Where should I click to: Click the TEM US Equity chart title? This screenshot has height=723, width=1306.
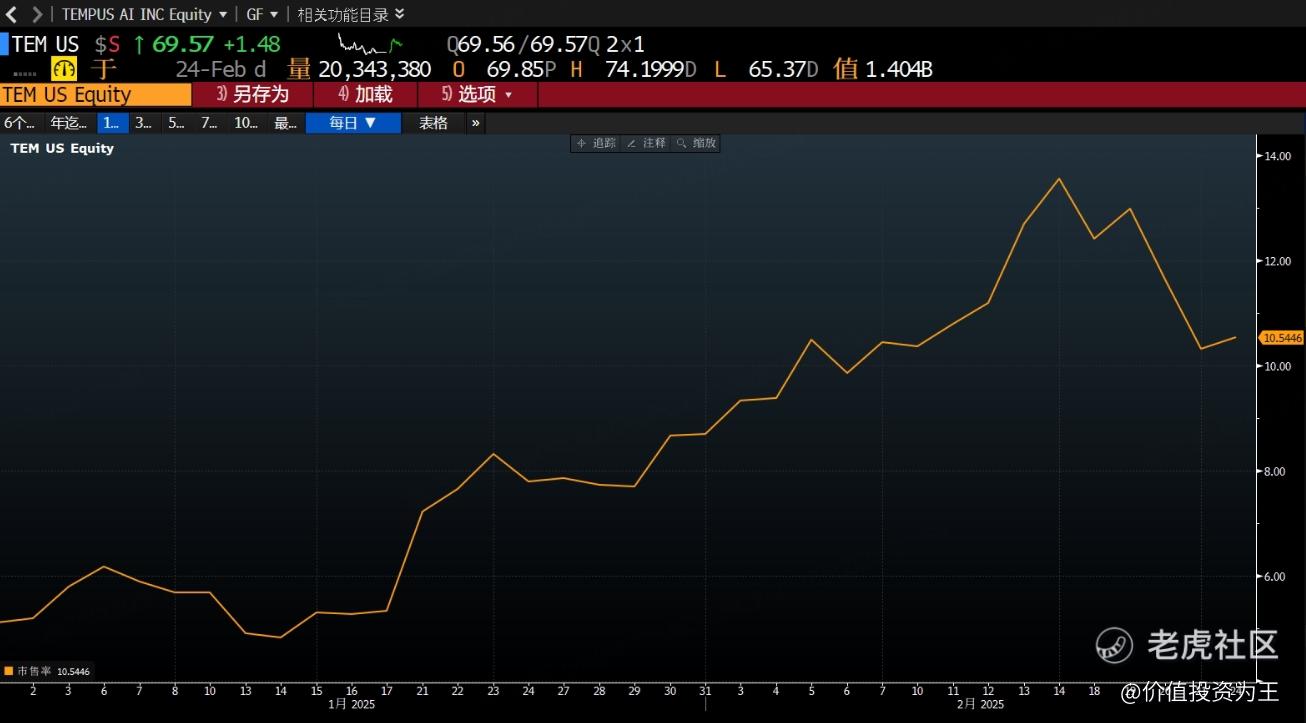[x=62, y=148]
